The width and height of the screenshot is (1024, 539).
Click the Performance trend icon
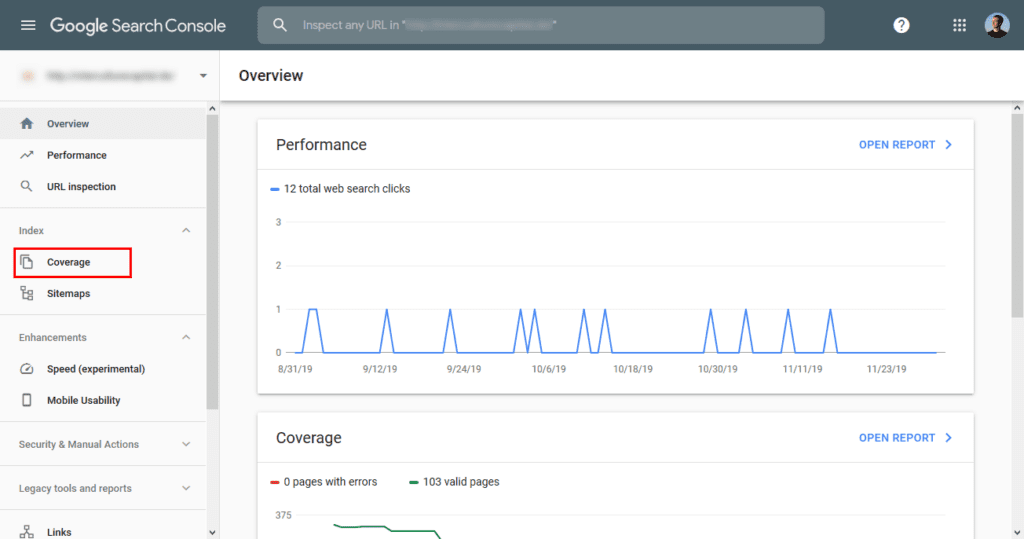pos(27,155)
